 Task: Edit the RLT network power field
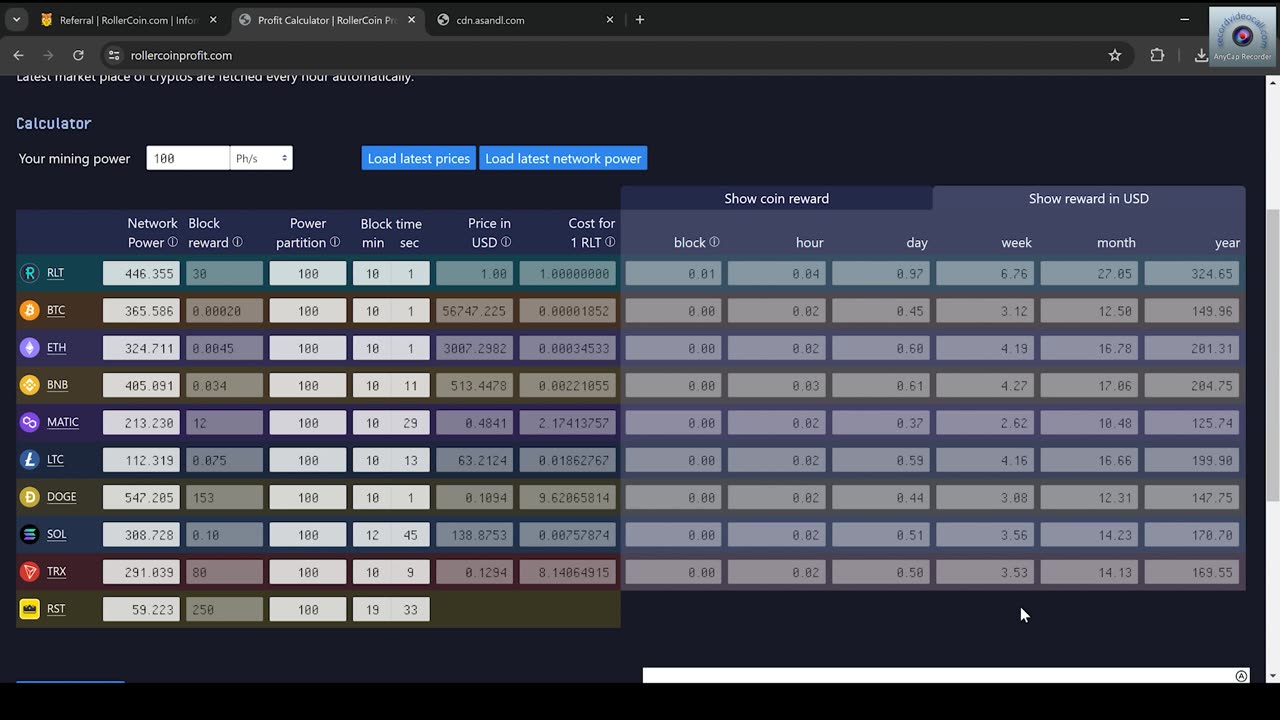click(141, 273)
